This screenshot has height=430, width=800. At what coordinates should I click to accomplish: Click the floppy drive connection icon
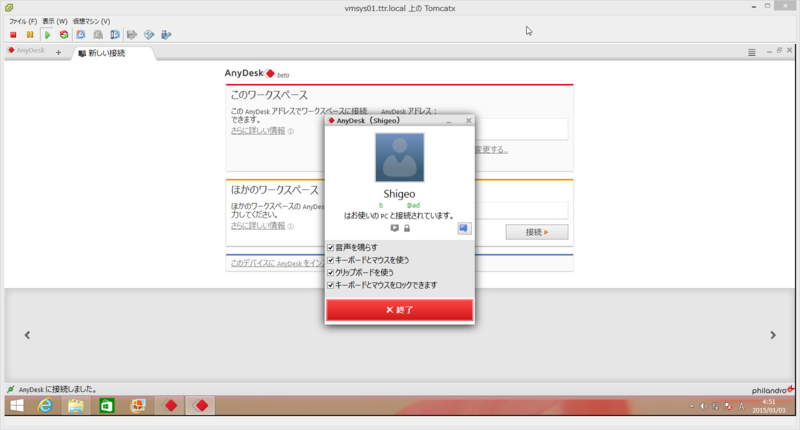pos(132,35)
